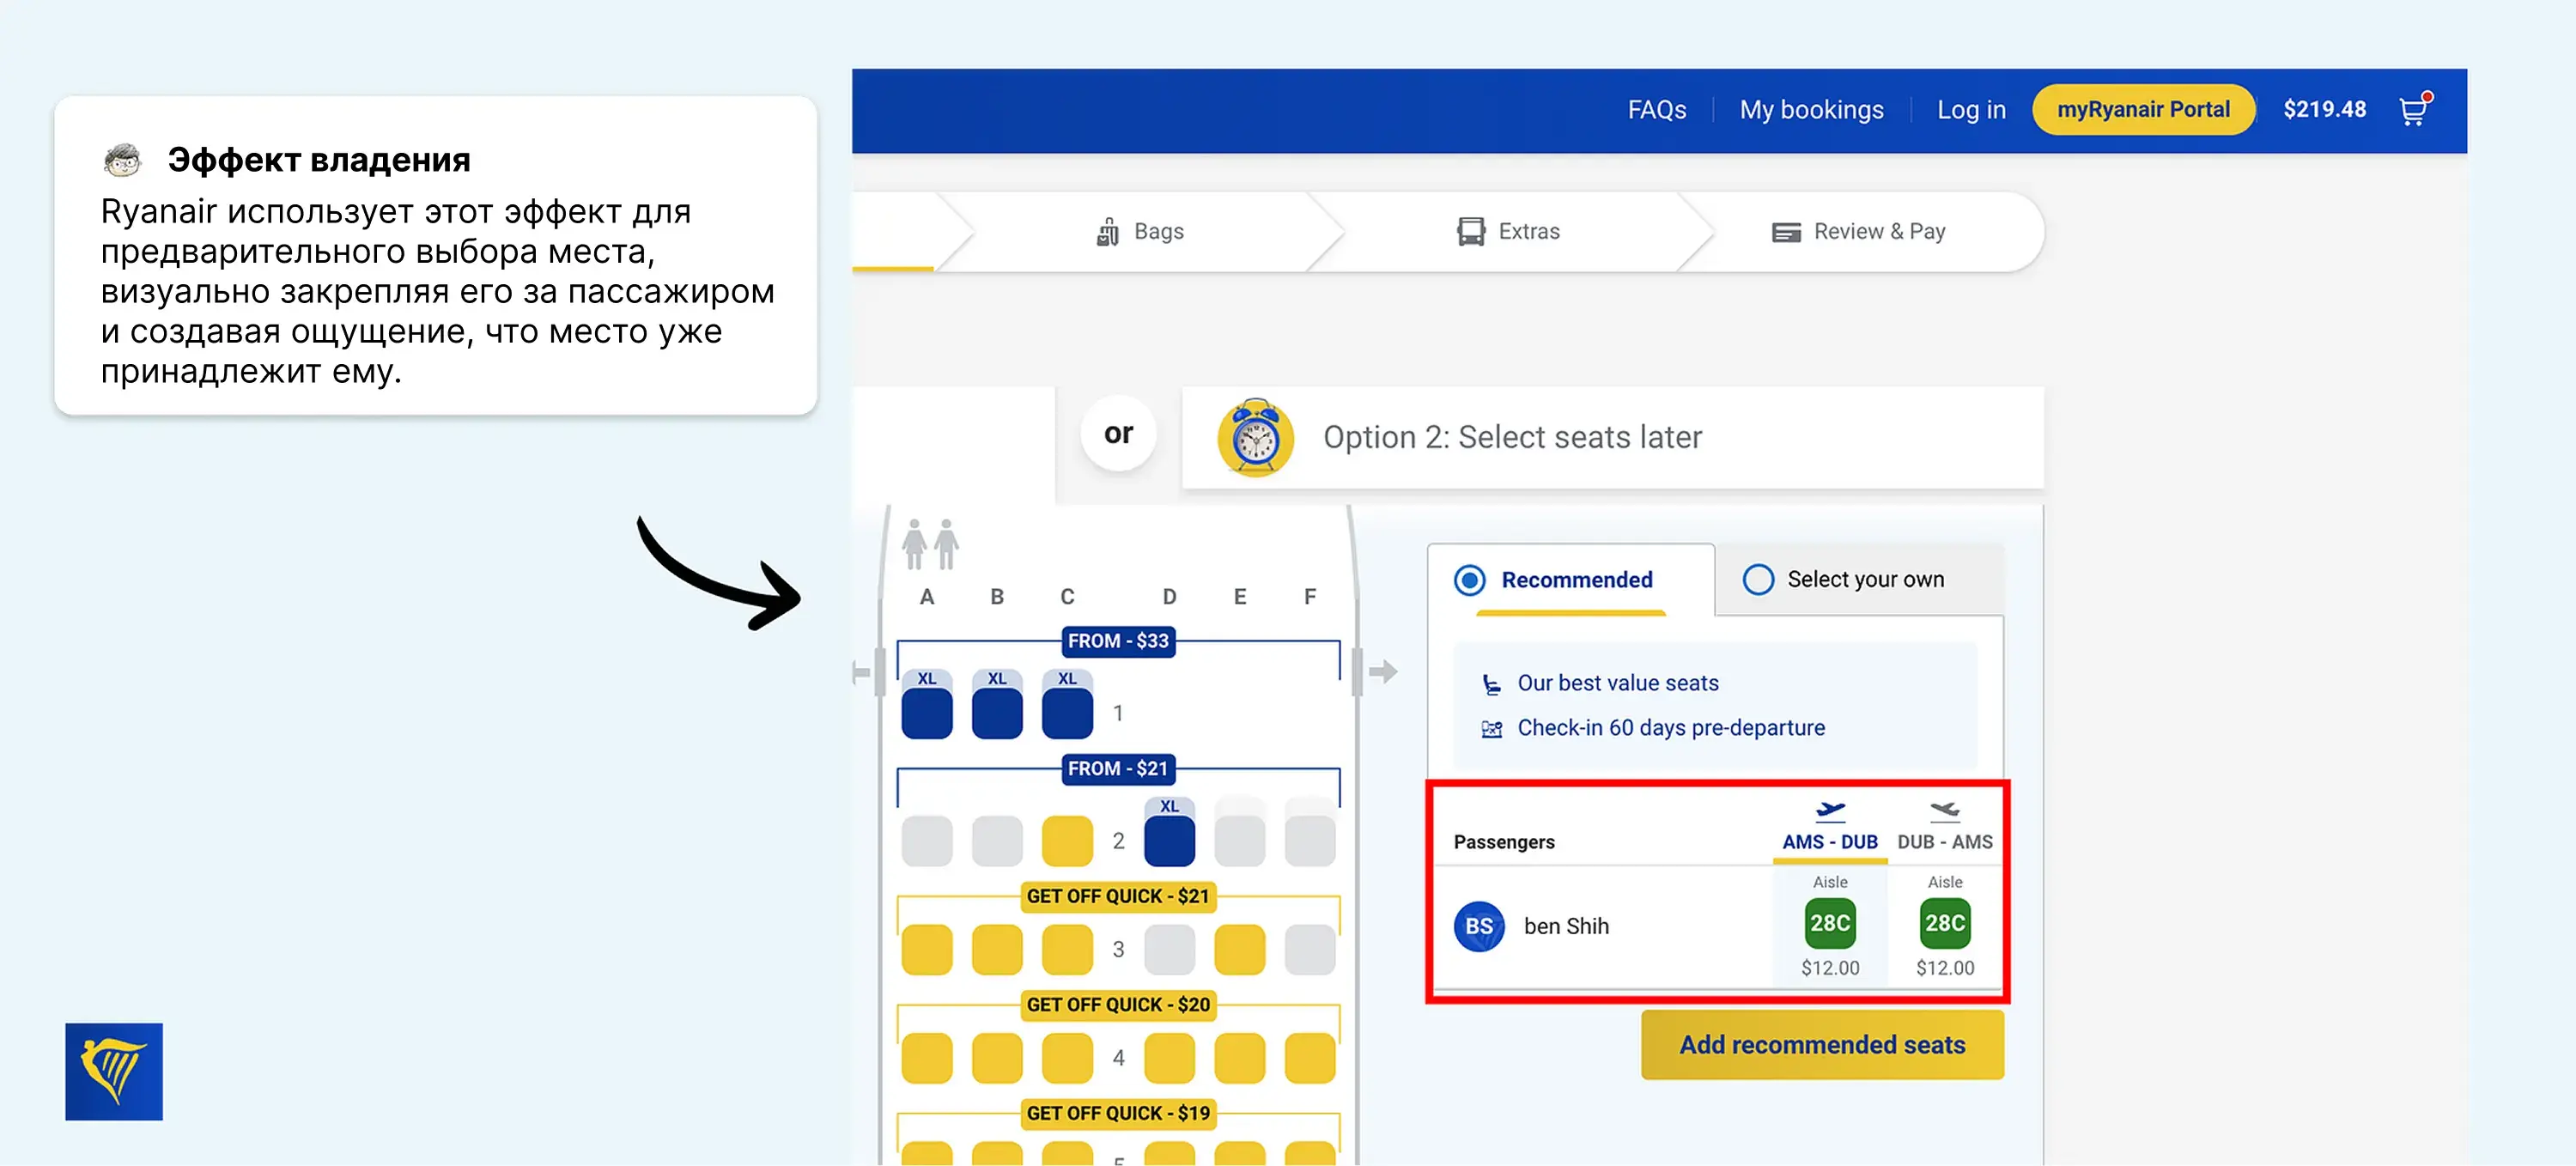Expand Option 2: Select seats later
Image resolution: width=2576 pixels, height=1166 pixels.
point(1511,438)
